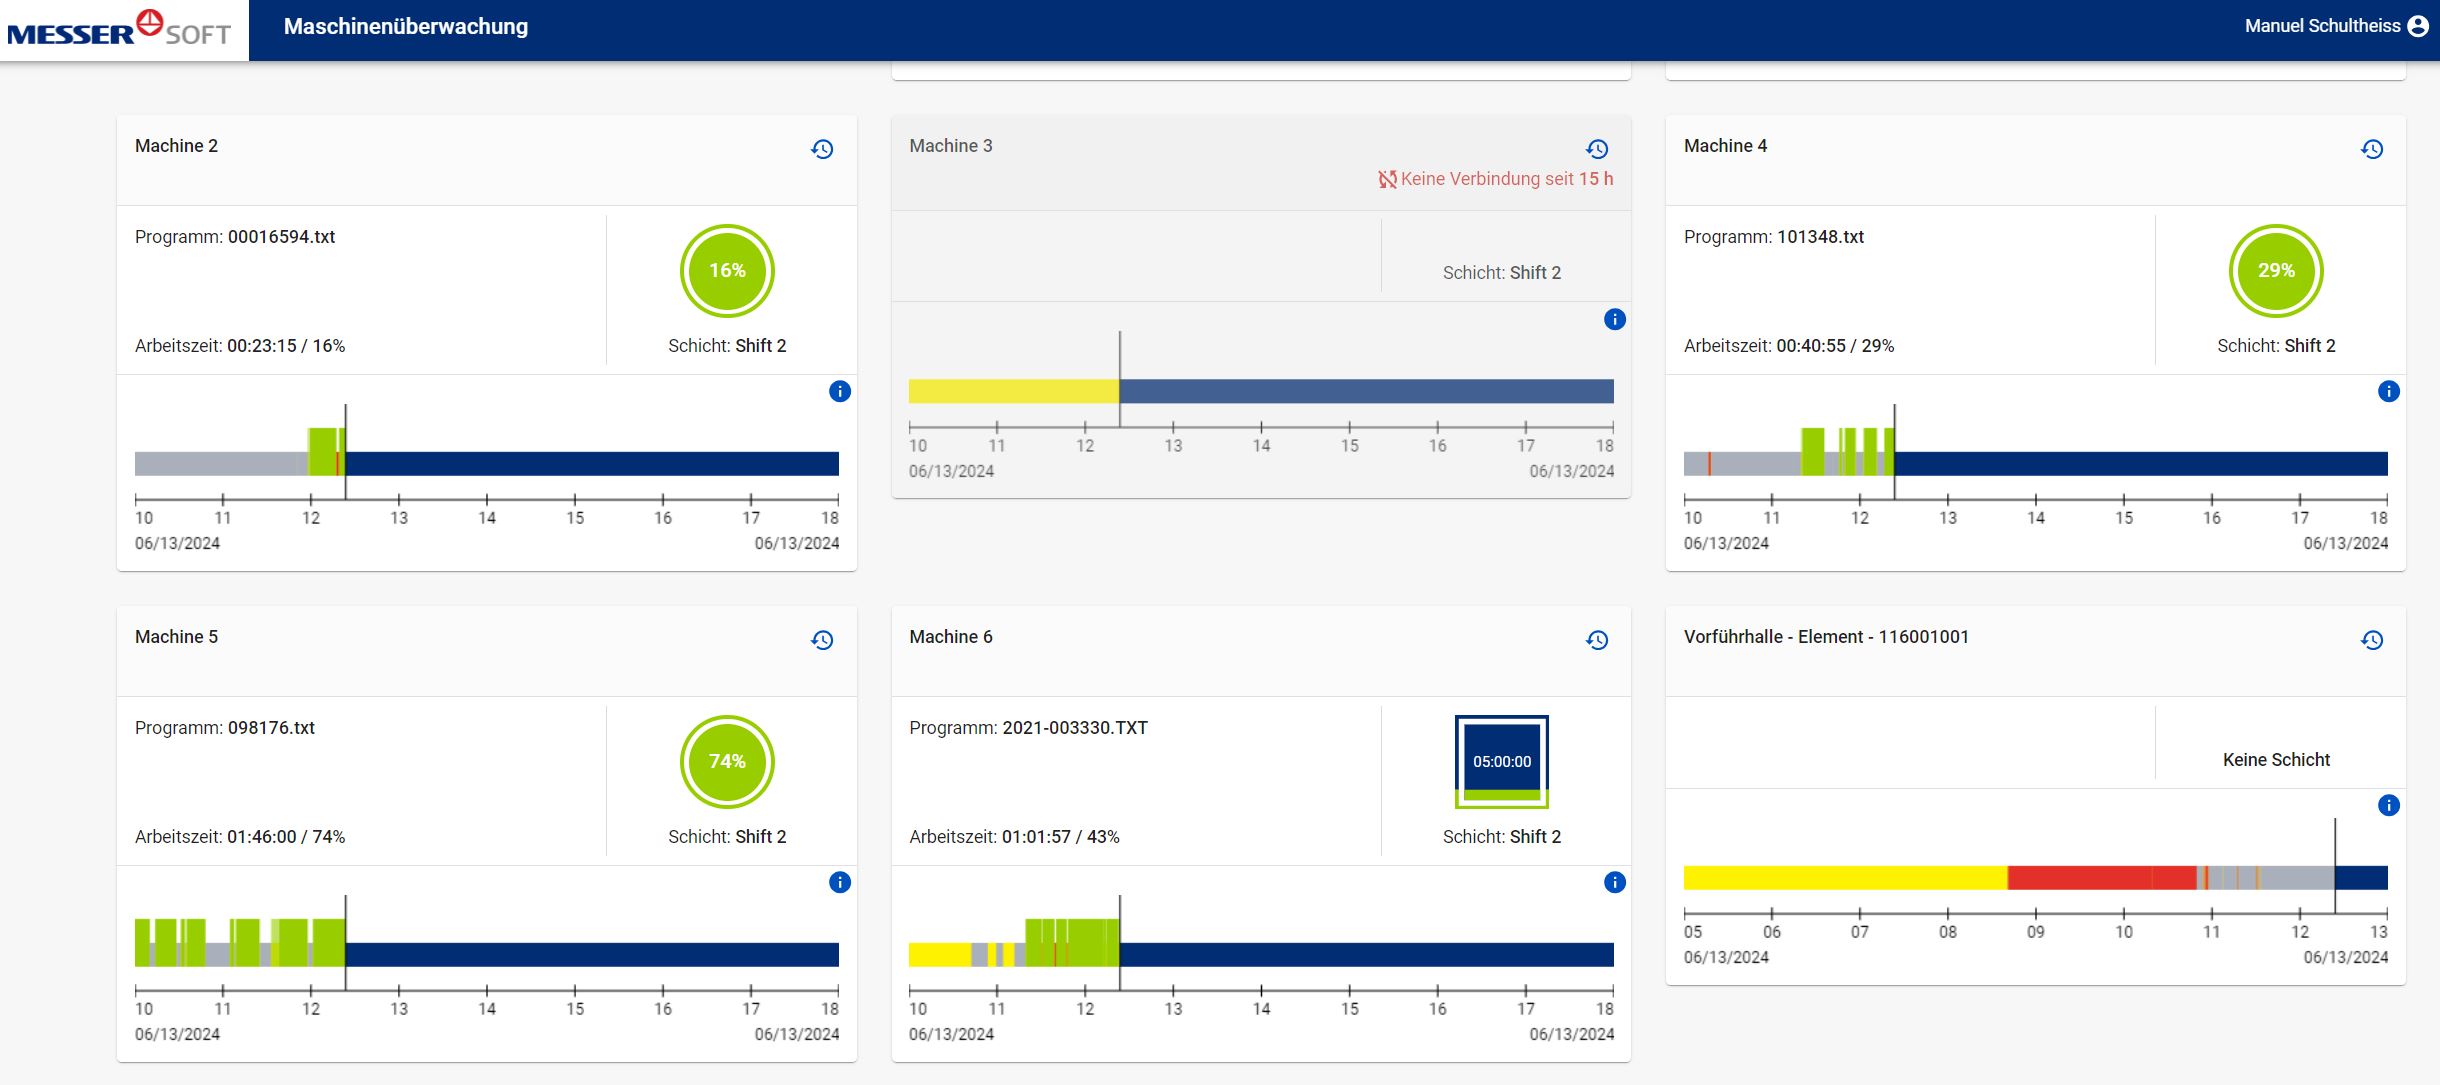Open the history view for Machine 5

(x=822, y=639)
